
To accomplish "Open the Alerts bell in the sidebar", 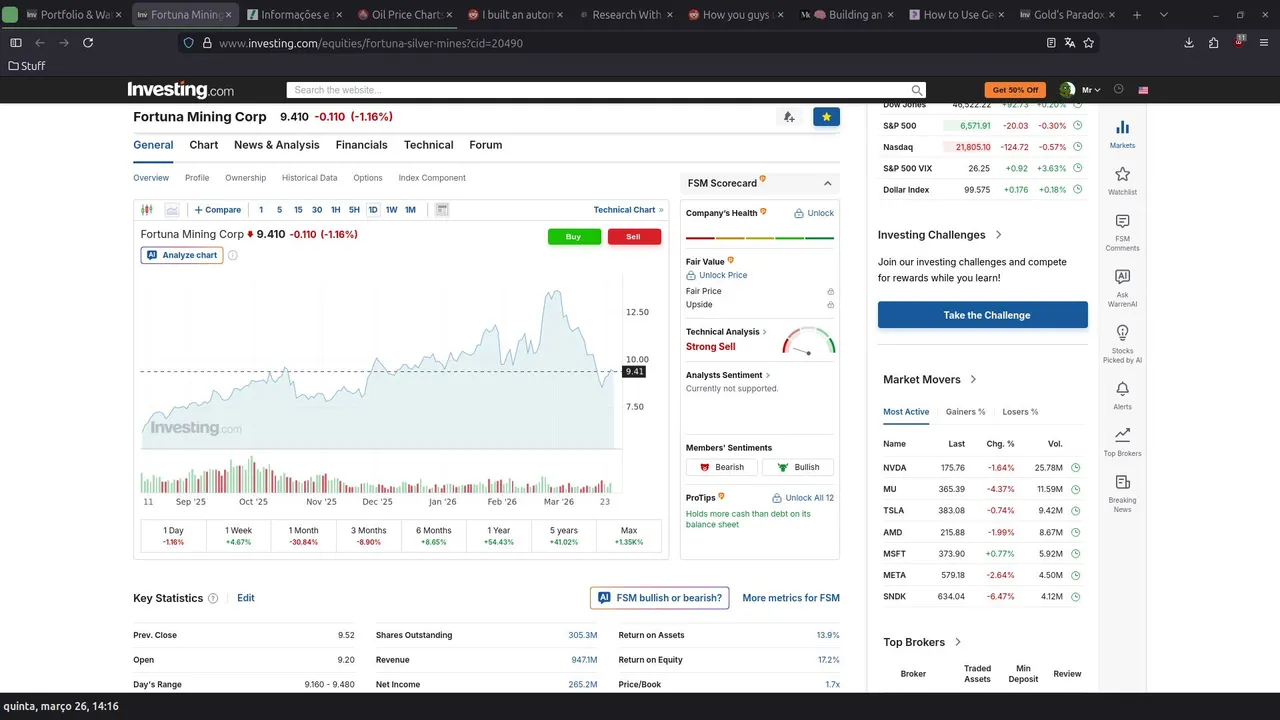I will 1122,389.
